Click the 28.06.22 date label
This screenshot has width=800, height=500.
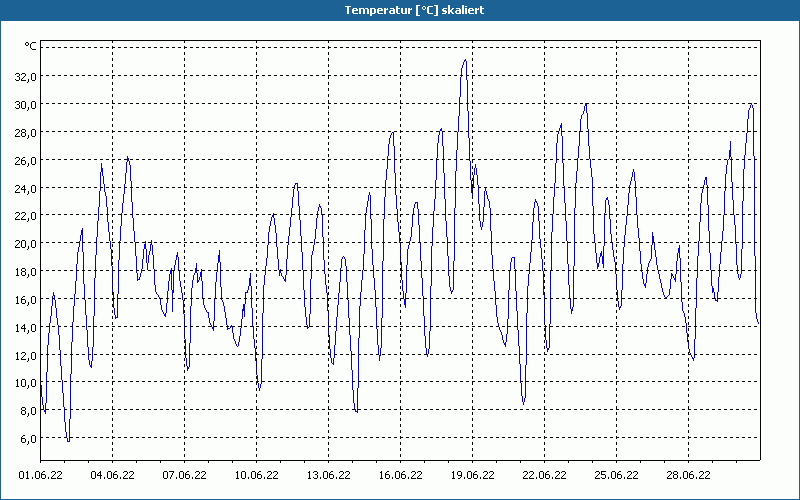click(688, 475)
